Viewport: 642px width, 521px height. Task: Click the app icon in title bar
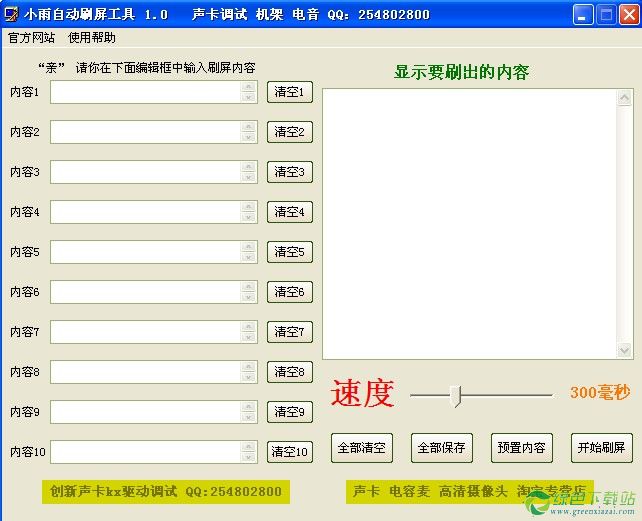12,15
